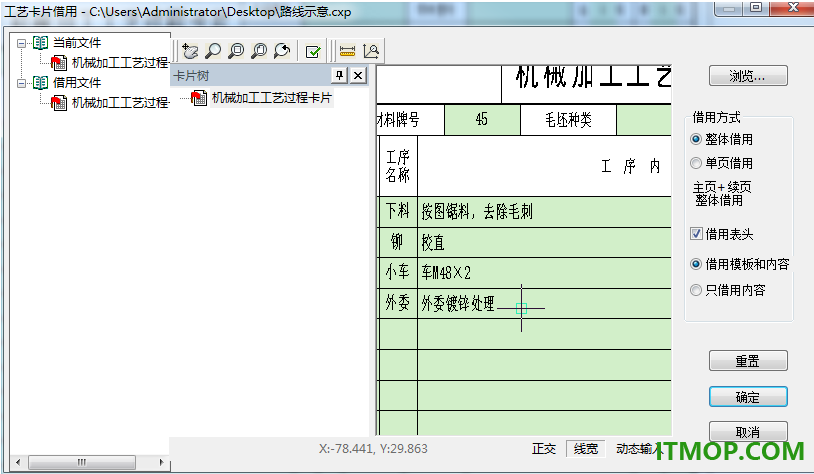Click the 车M48X2 content cell
This screenshot has height=474, width=814.
545,273
